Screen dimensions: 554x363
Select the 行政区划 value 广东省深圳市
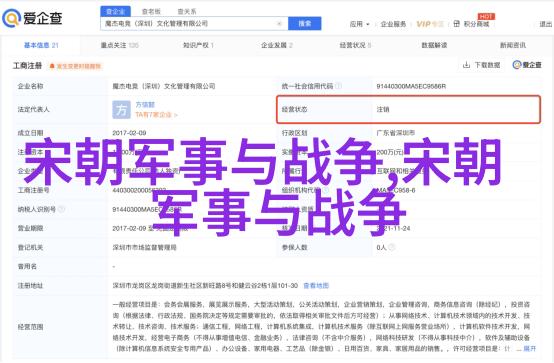[x=395, y=133]
